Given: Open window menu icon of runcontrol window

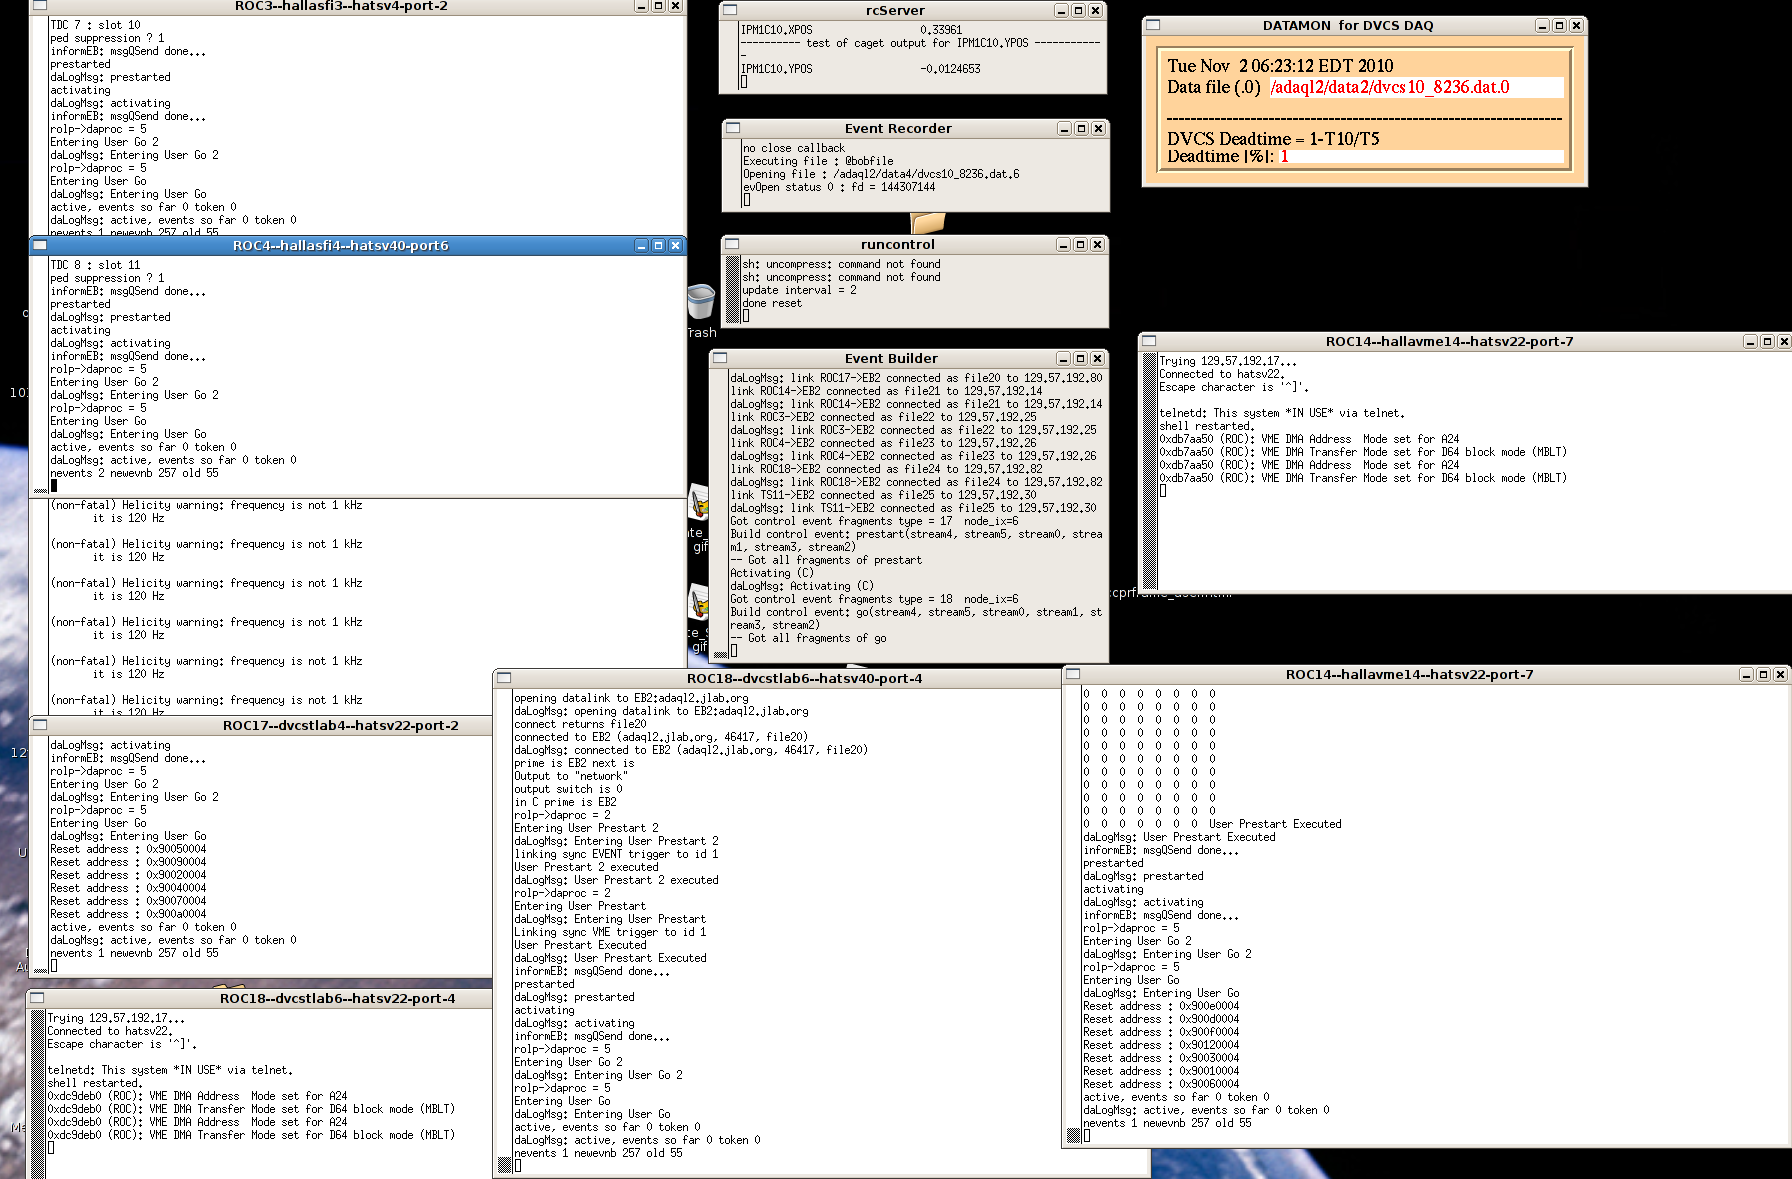Looking at the screenshot, I should pyautogui.click(x=732, y=244).
